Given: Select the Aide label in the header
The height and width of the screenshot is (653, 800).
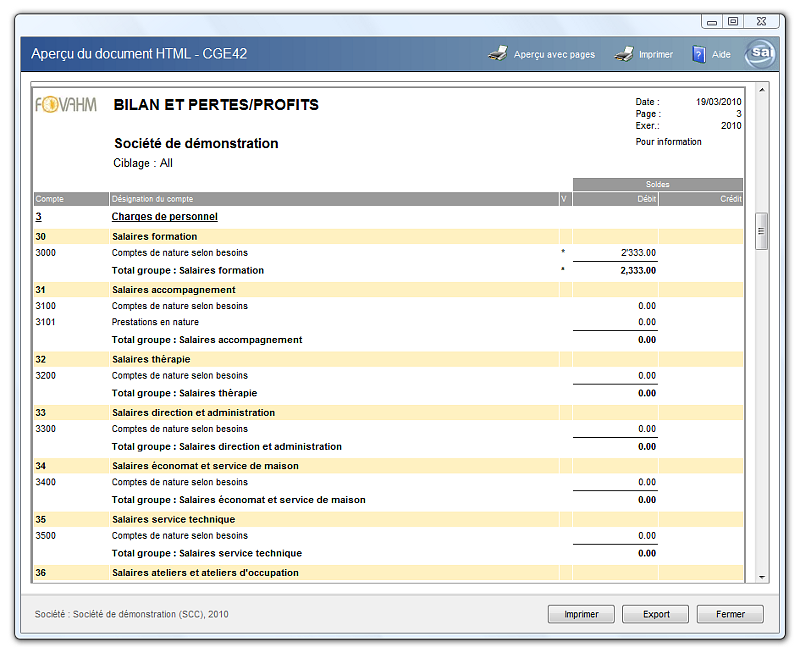Looking at the screenshot, I should coord(721,55).
